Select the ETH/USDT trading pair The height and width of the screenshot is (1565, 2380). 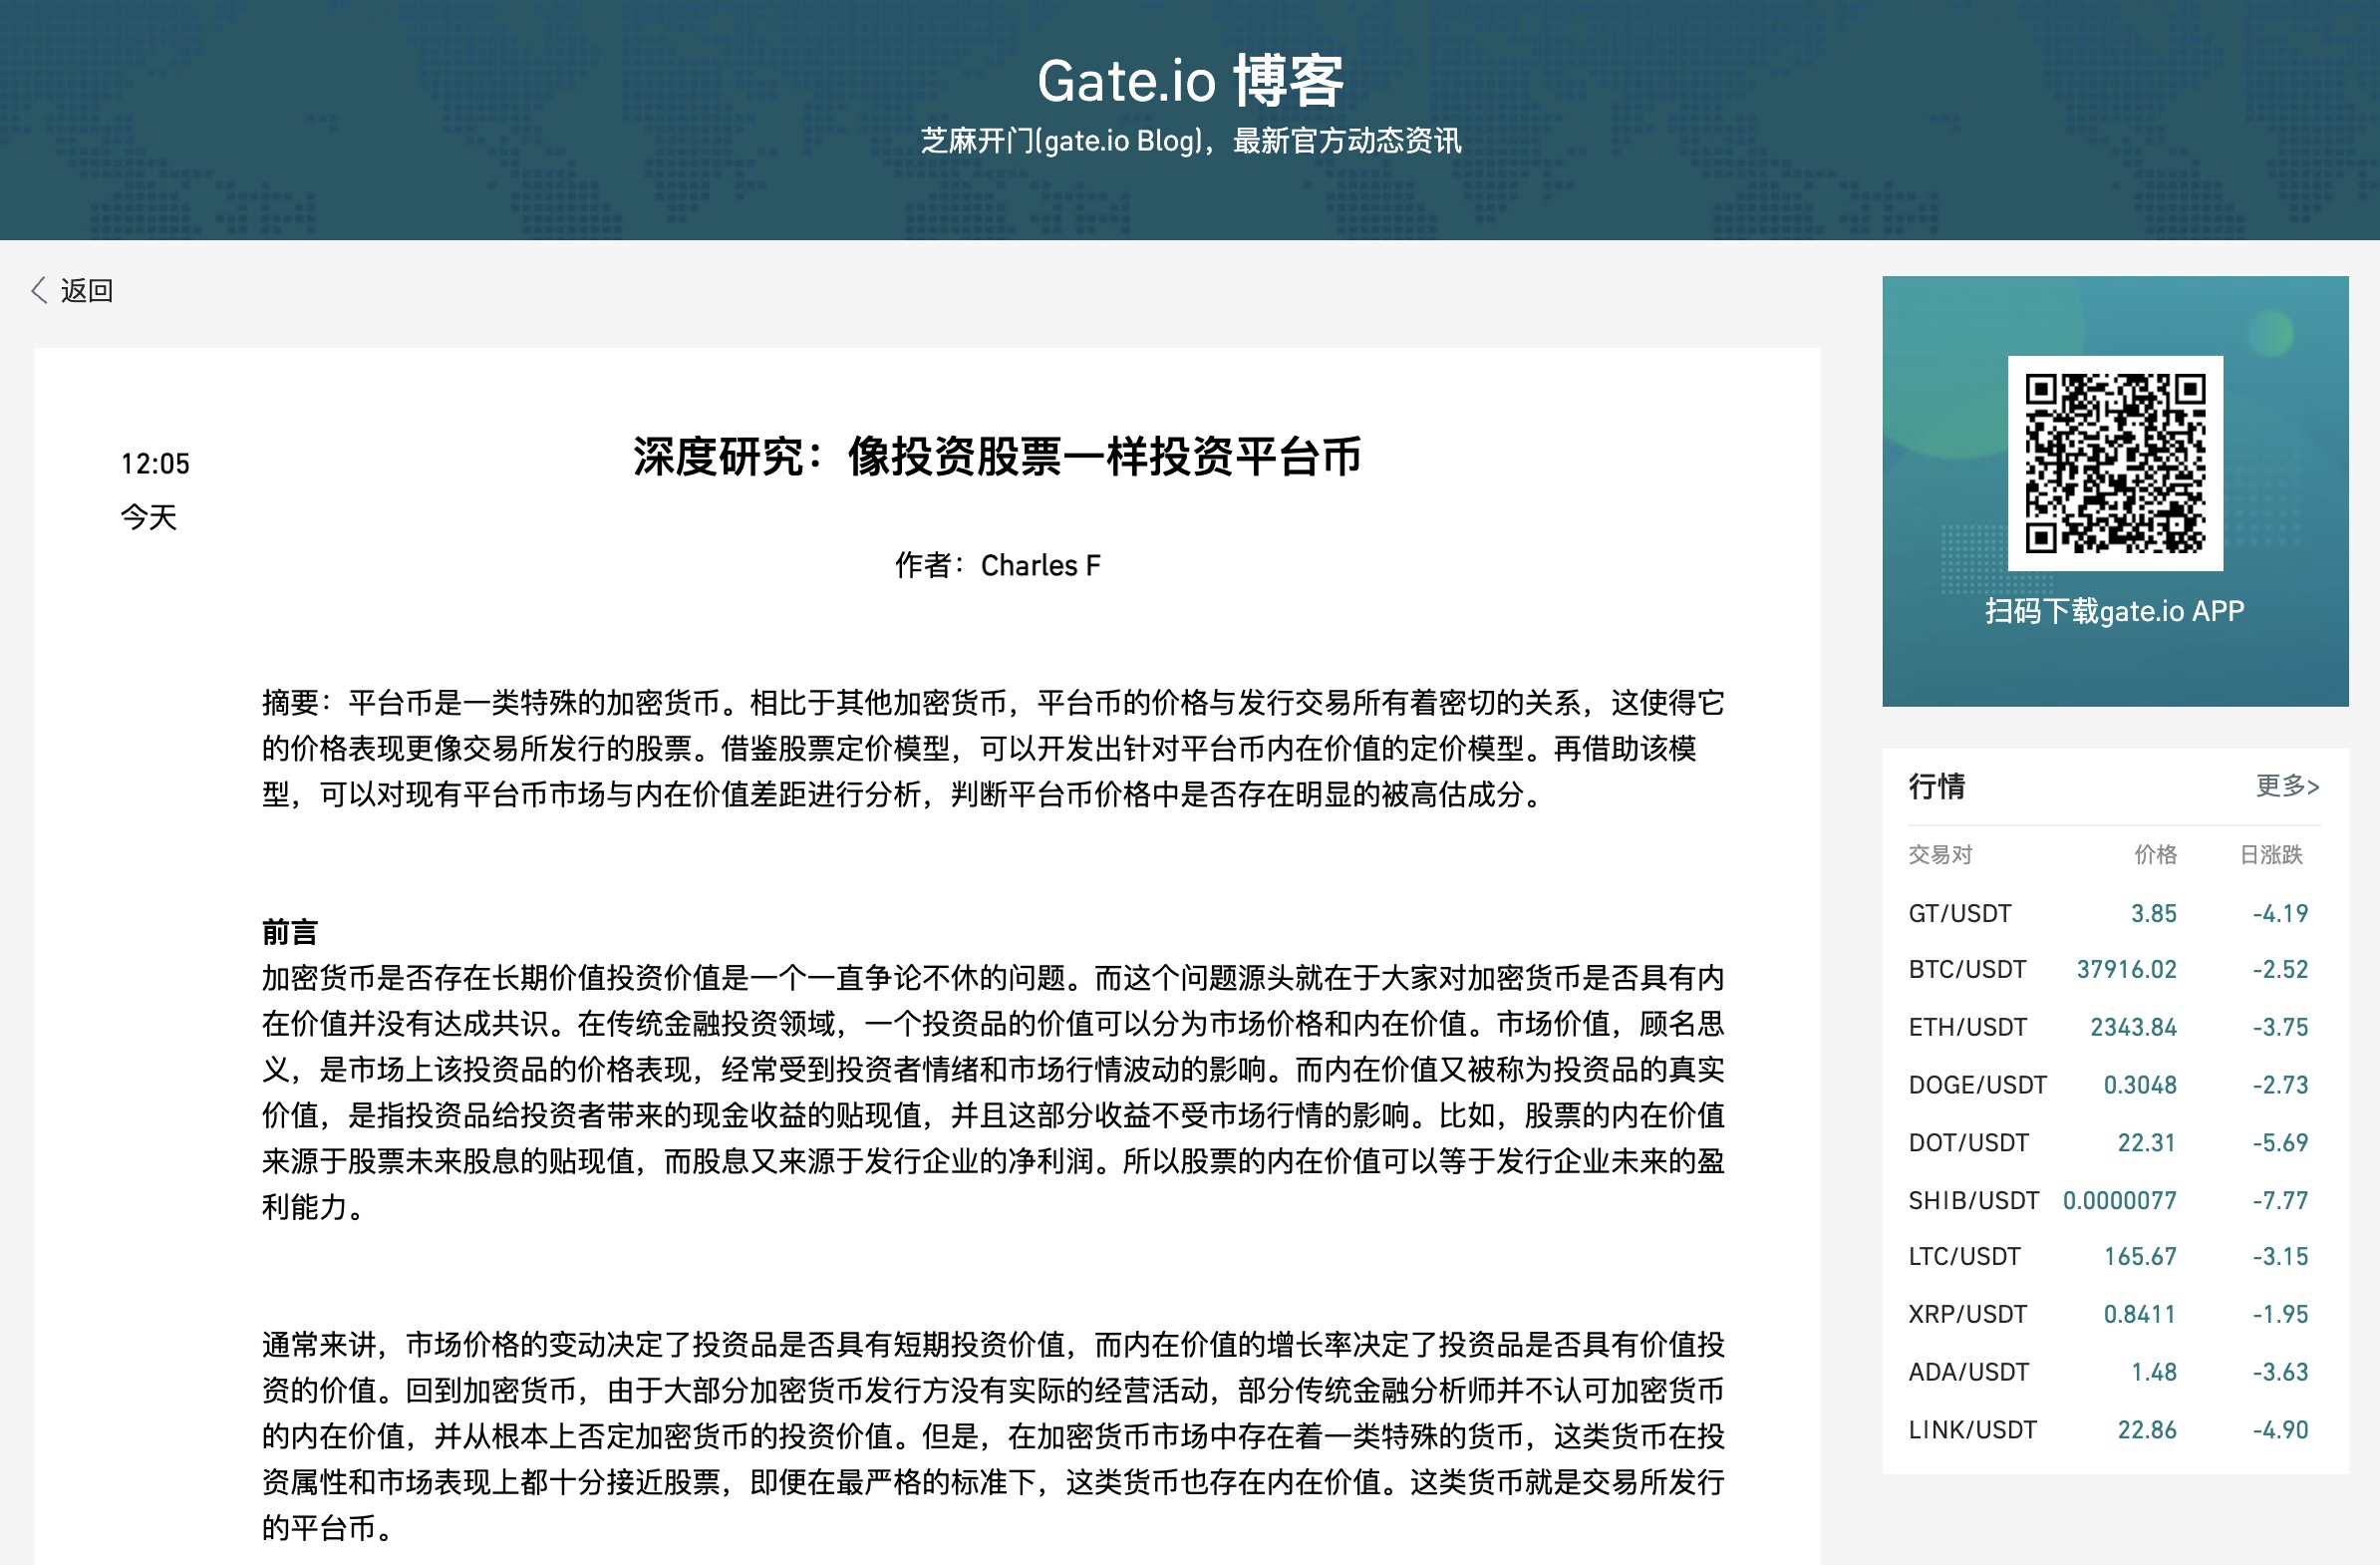tap(1967, 1027)
